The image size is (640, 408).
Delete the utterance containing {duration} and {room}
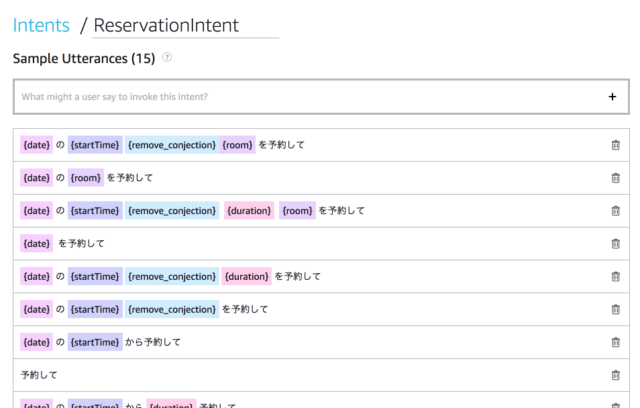(x=616, y=211)
